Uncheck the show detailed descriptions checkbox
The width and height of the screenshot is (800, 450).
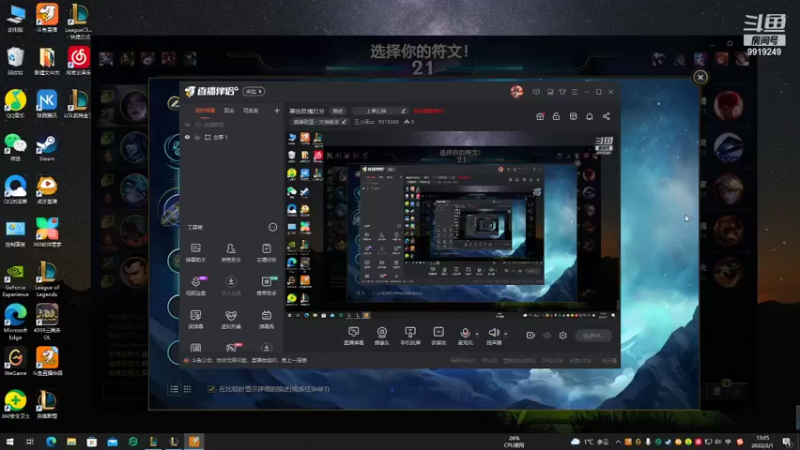211,389
